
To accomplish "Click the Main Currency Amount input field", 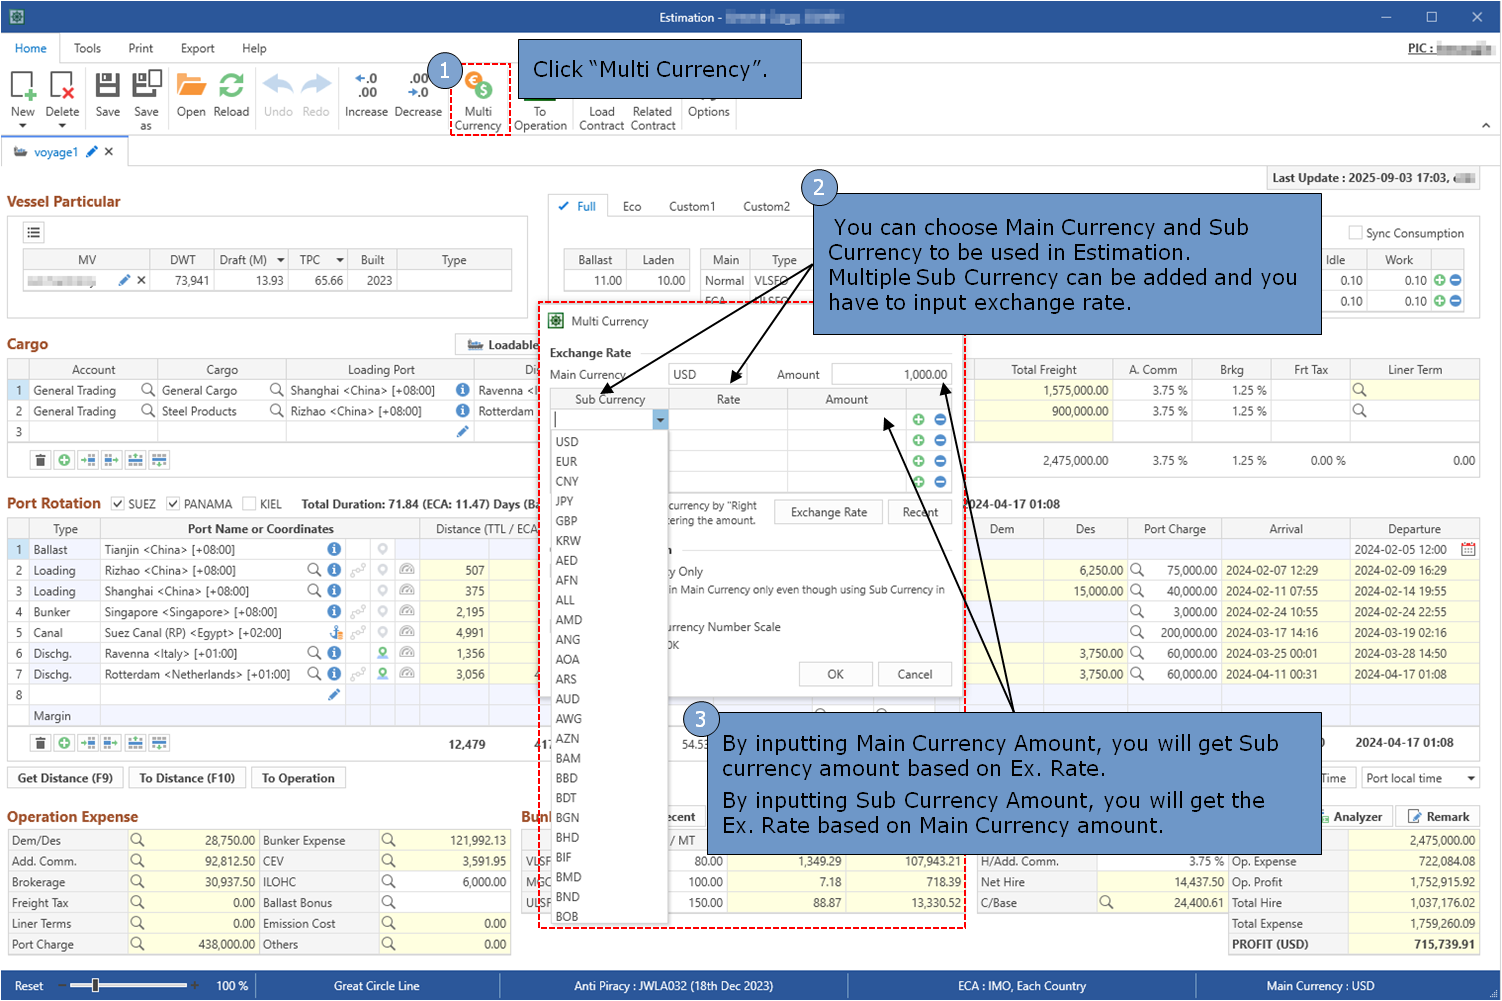I will click(890, 374).
